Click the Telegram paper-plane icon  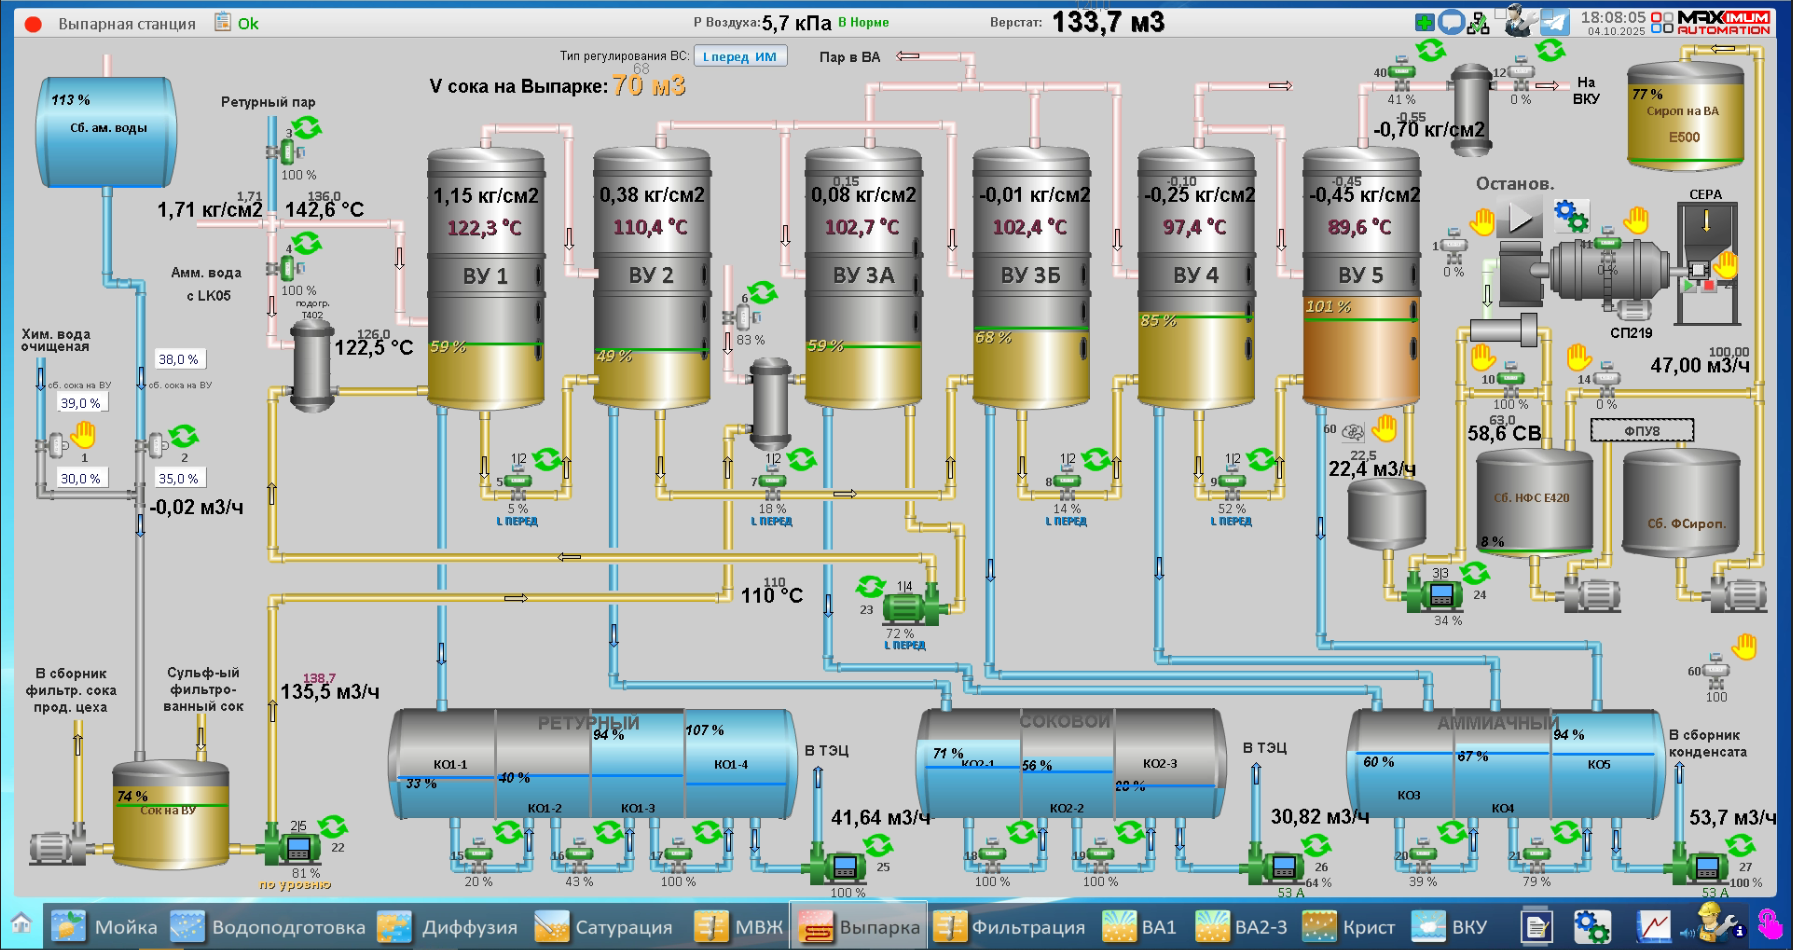(x=1553, y=22)
